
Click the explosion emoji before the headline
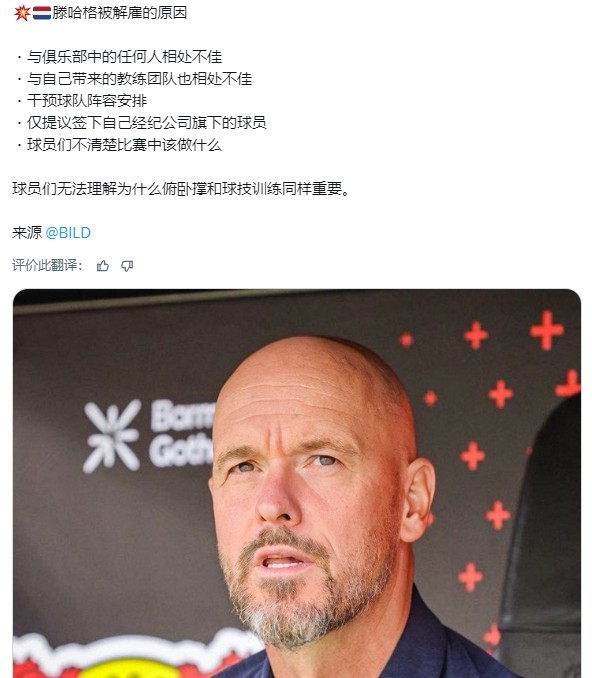[x=22, y=13]
